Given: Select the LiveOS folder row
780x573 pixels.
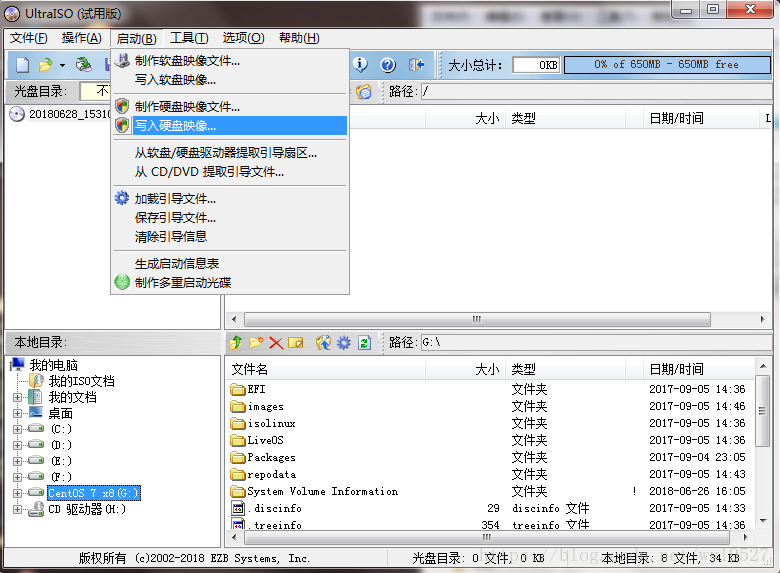Looking at the screenshot, I should pos(490,440).
